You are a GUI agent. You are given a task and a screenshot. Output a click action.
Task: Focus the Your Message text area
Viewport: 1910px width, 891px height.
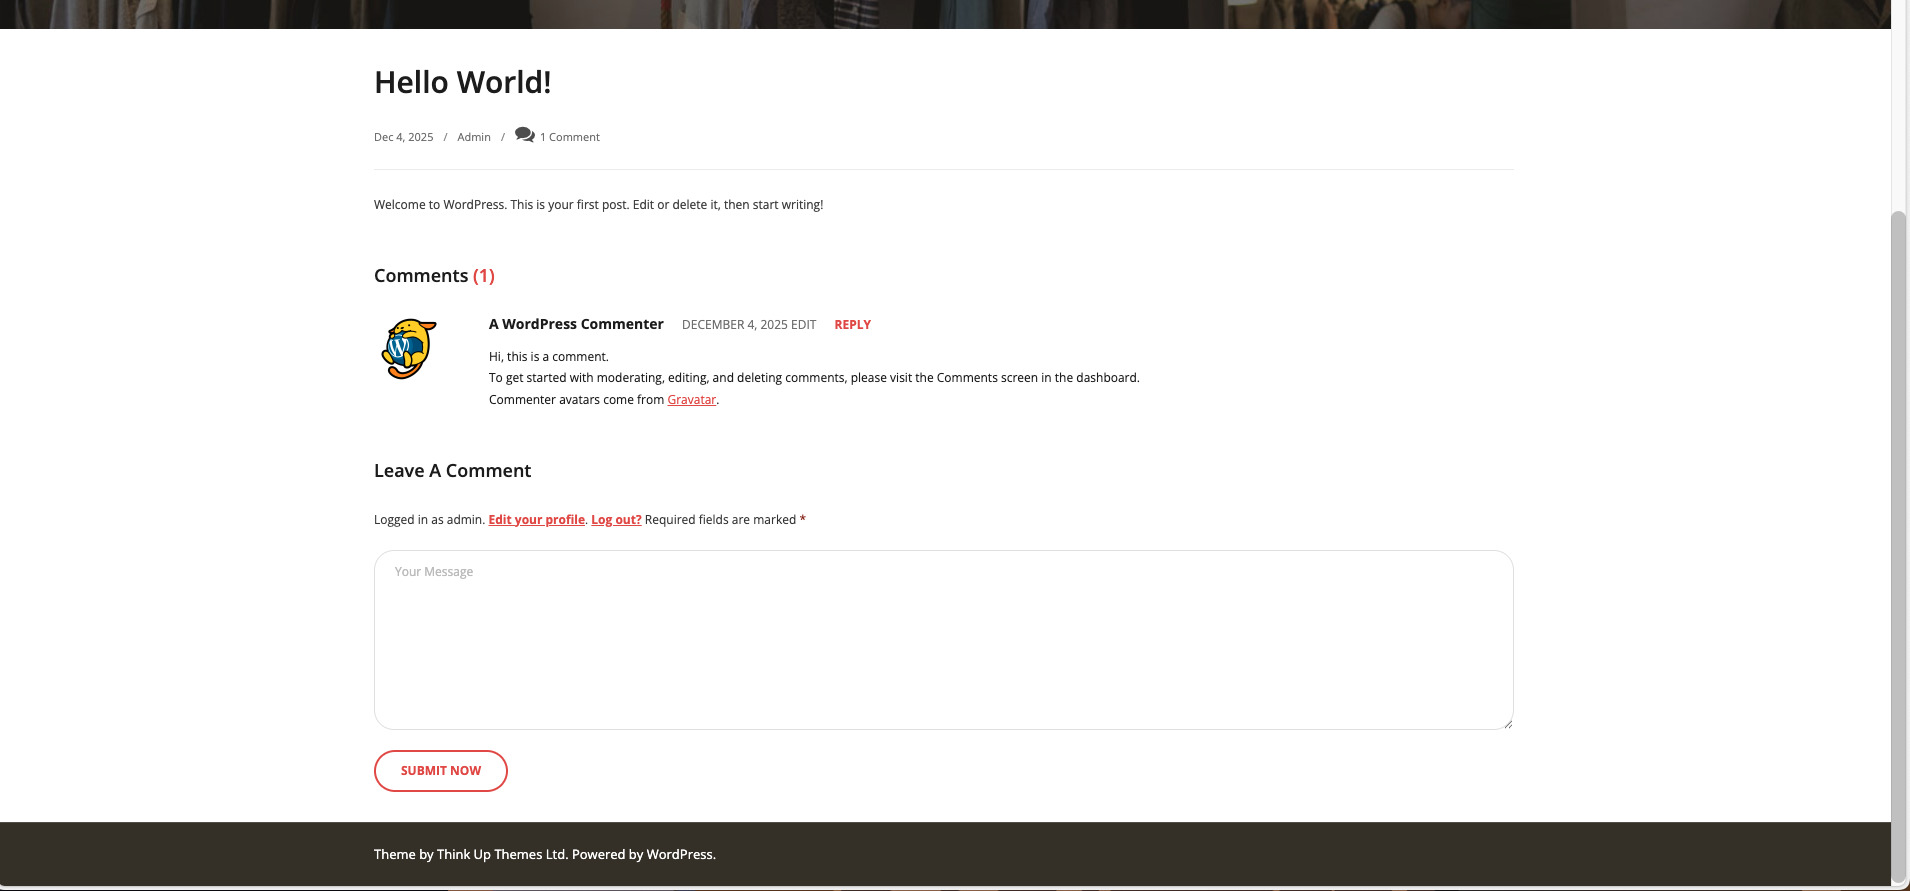(x=943, y=640)
